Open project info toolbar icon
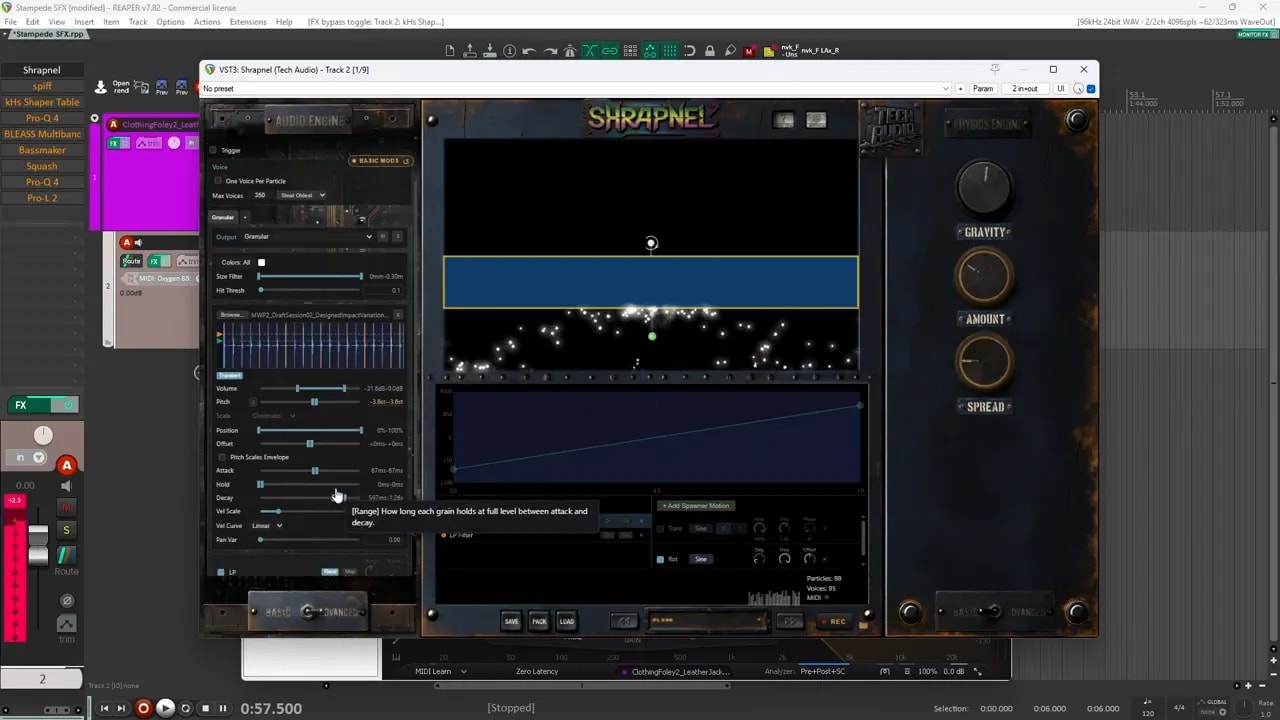1280x720 pixels. [x=510, y=51]
